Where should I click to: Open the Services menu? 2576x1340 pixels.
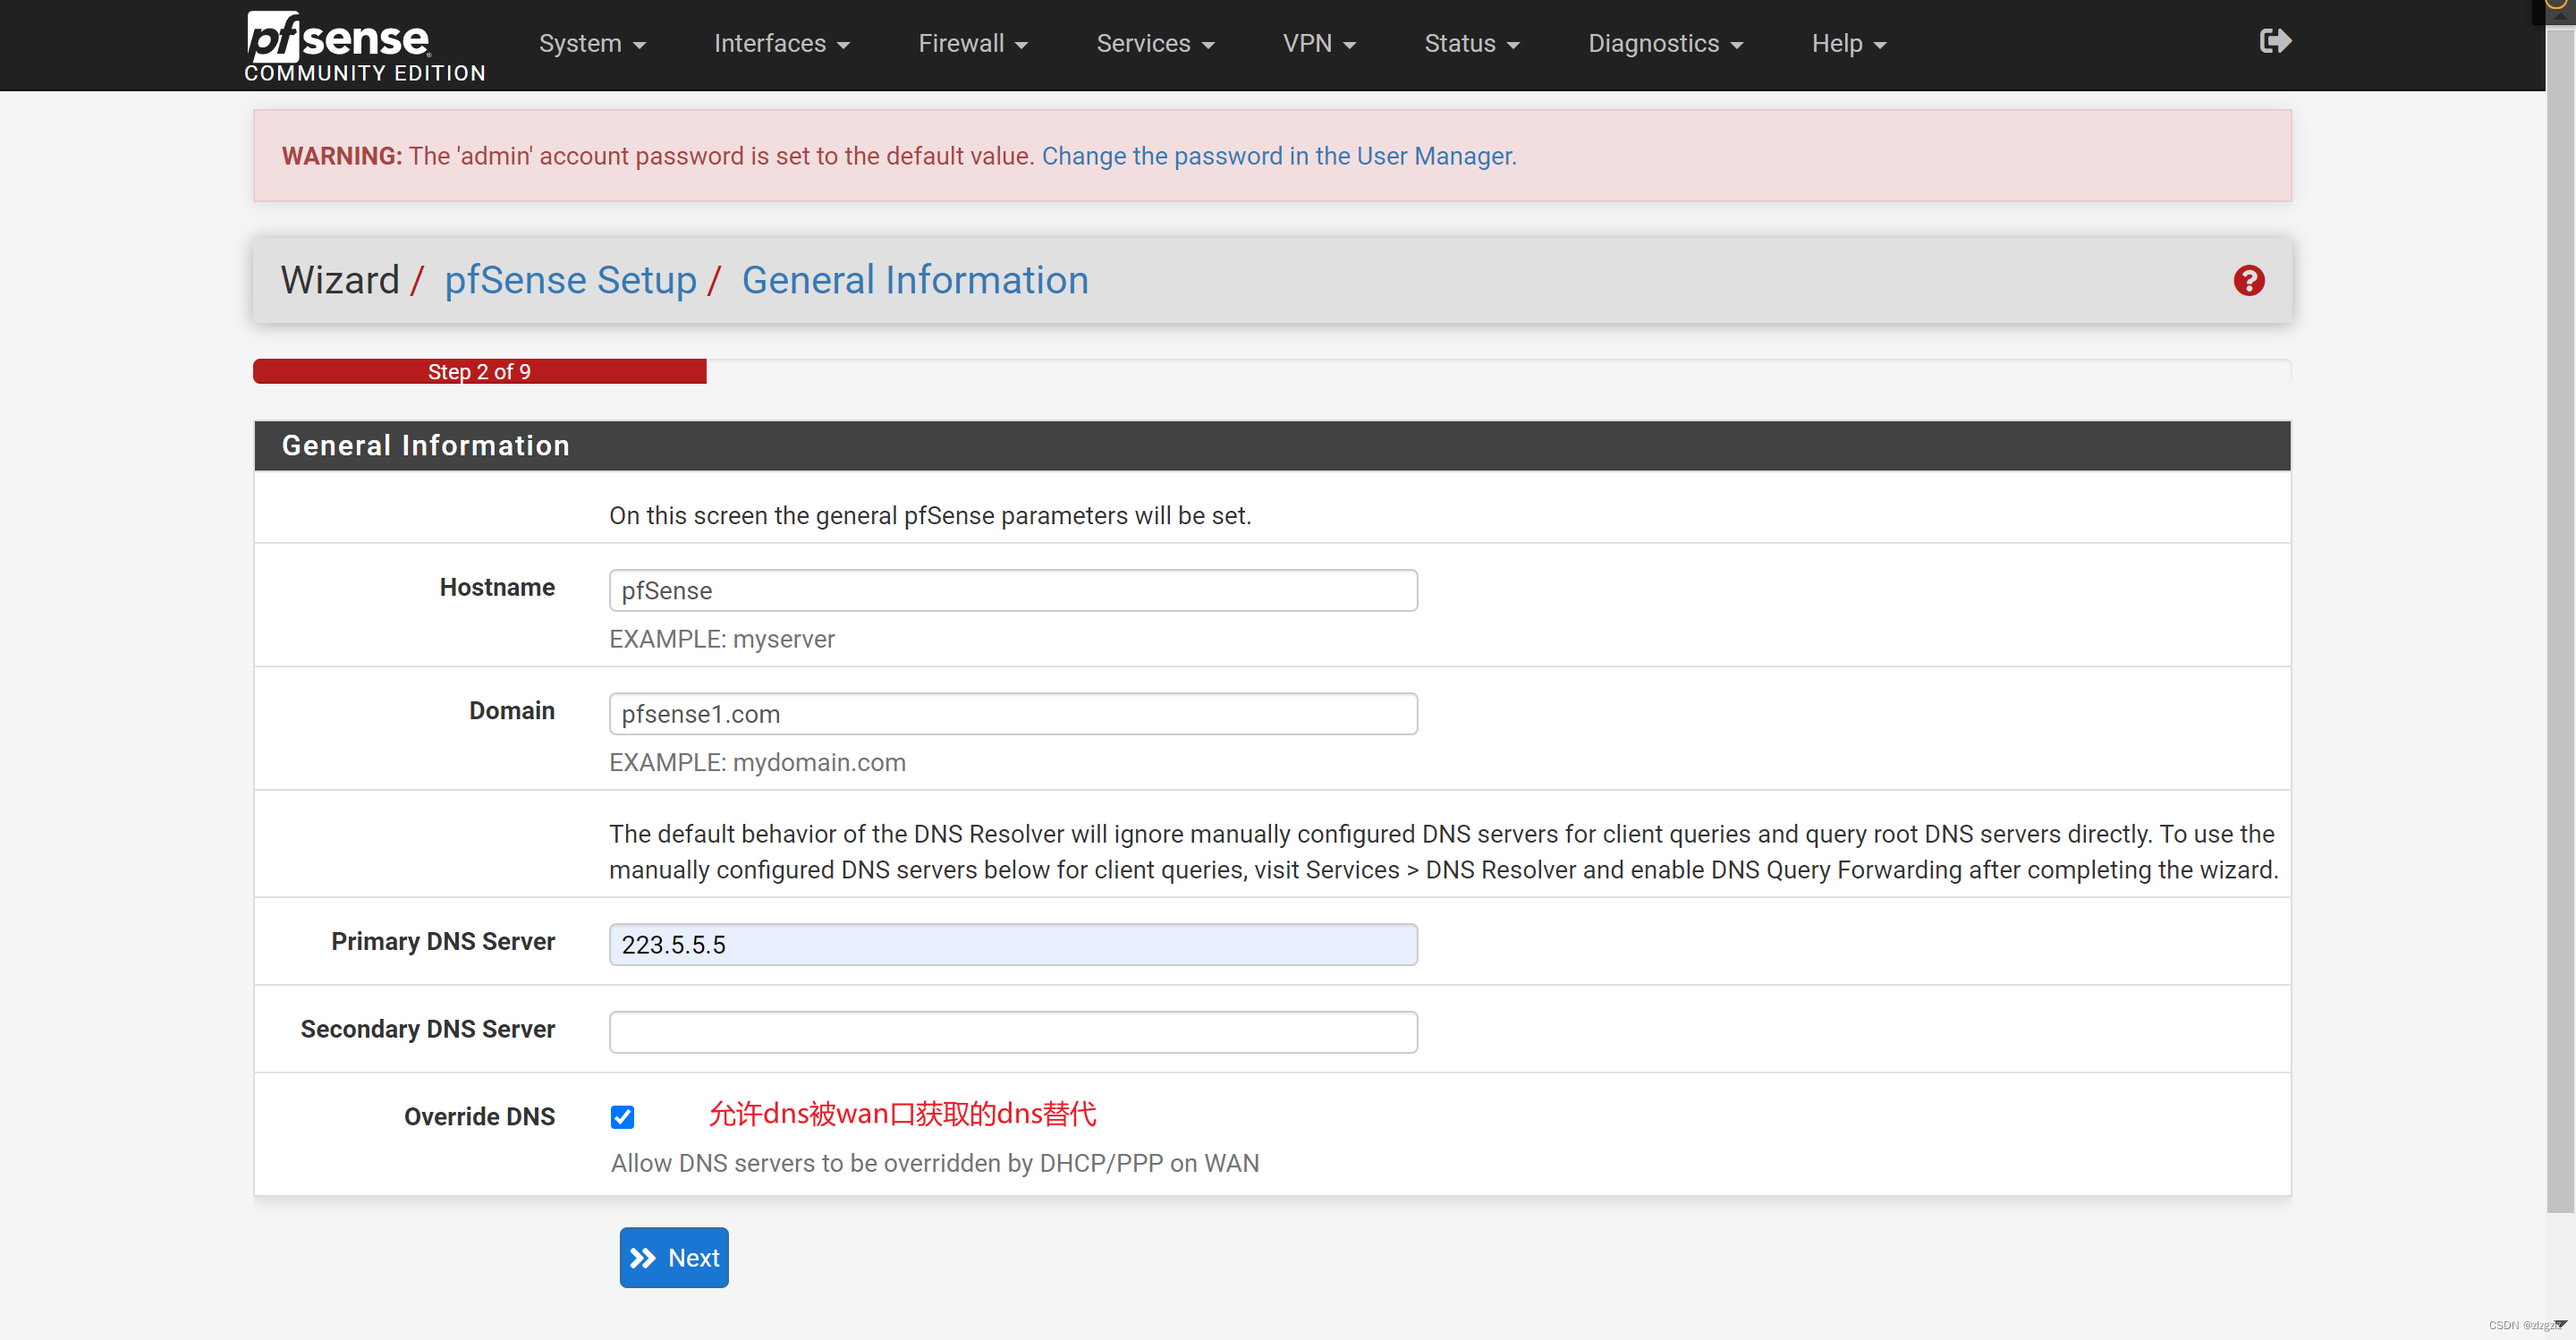(1154, 44)
